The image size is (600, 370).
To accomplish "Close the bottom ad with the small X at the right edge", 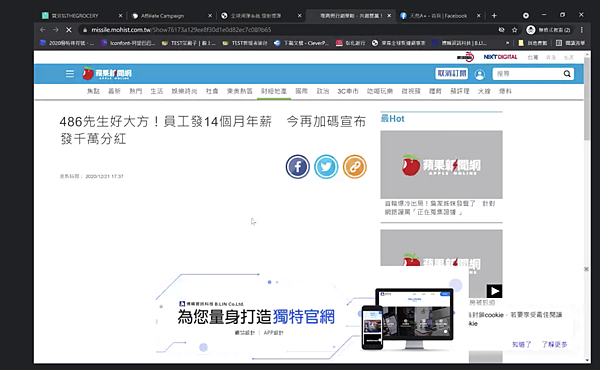I will tap(586, 269).
